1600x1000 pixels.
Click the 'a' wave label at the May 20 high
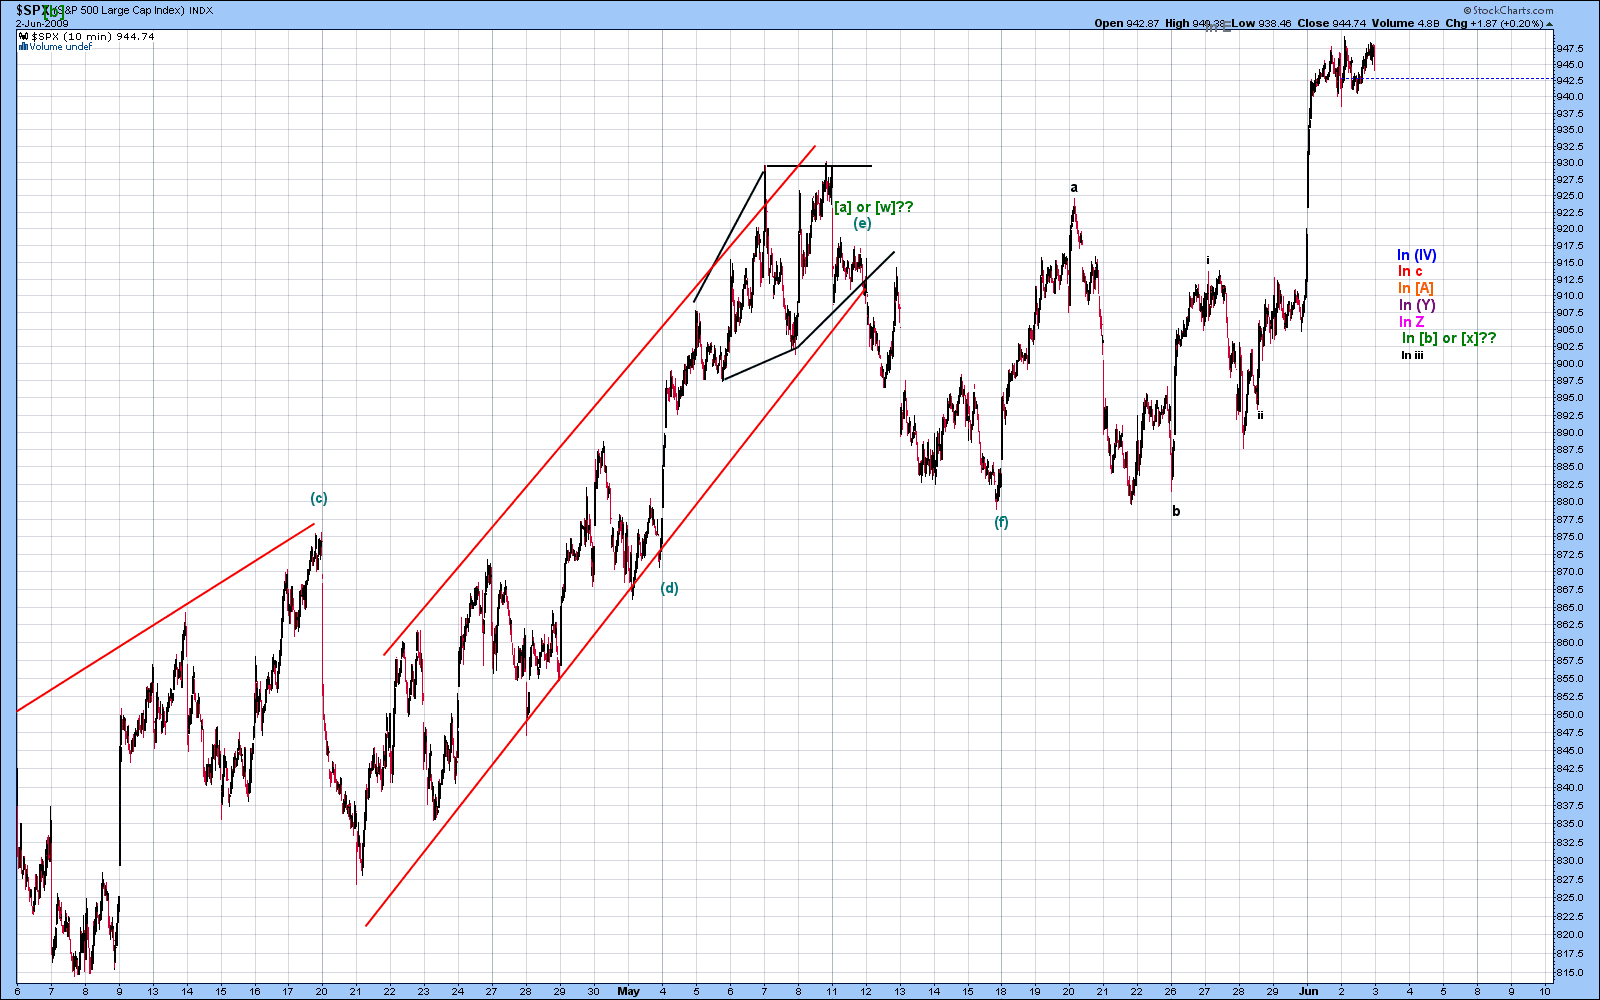[1074, 188]
